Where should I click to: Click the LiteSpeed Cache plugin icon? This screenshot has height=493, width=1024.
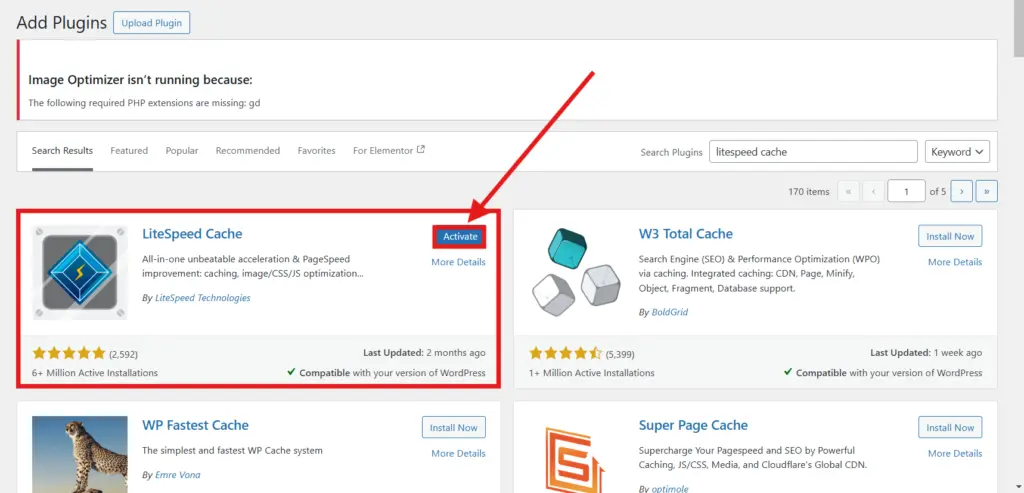tap(80, 272)
